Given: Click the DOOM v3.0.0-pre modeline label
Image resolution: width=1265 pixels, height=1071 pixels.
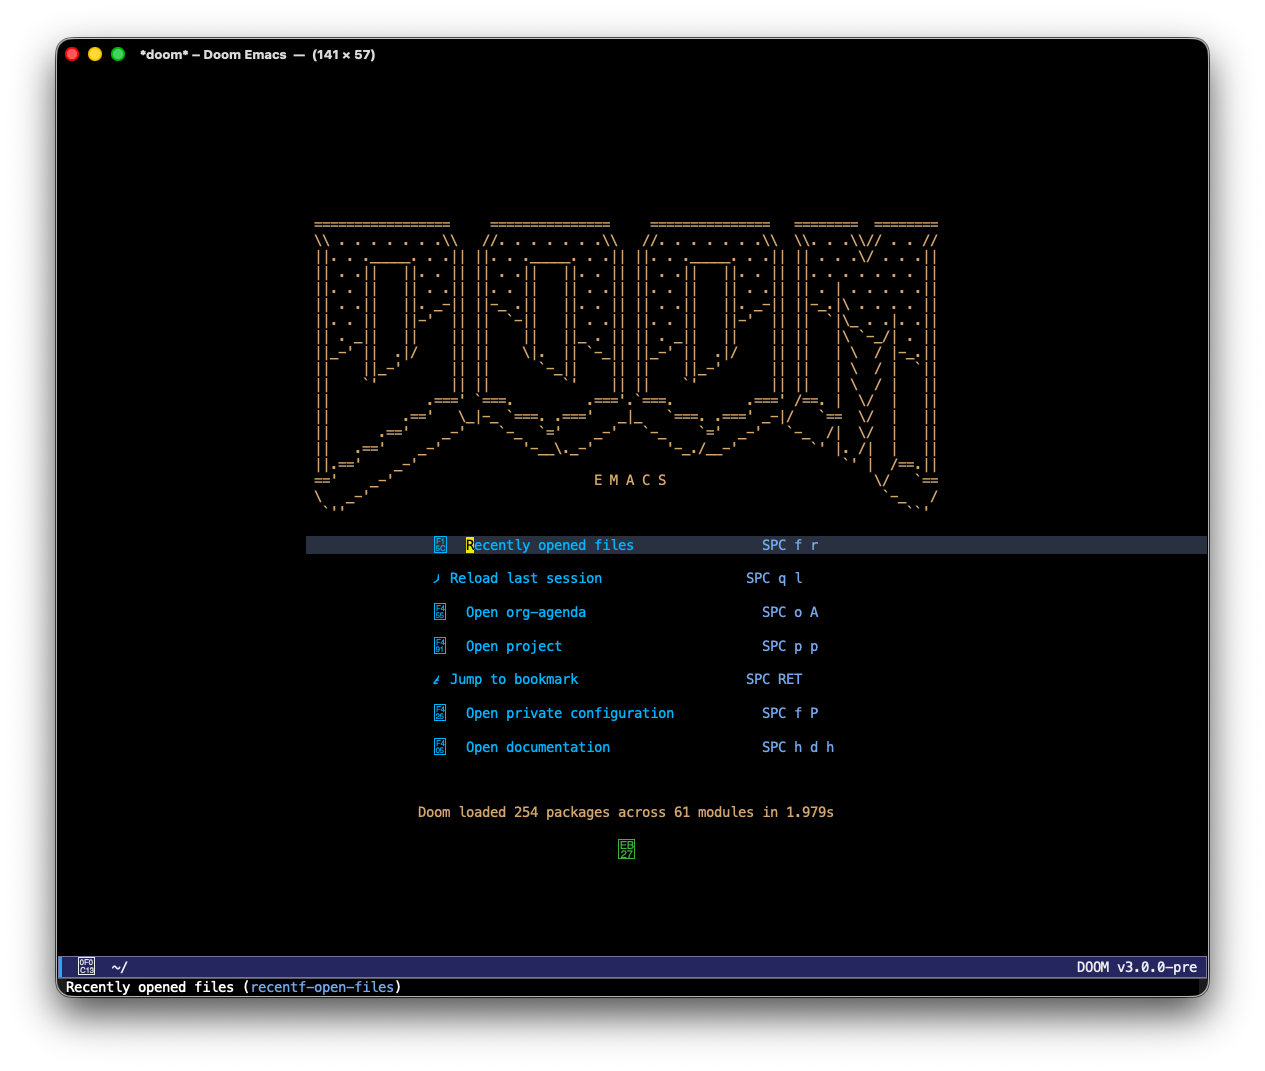Looking at the screenshot, I should 1136,967.
